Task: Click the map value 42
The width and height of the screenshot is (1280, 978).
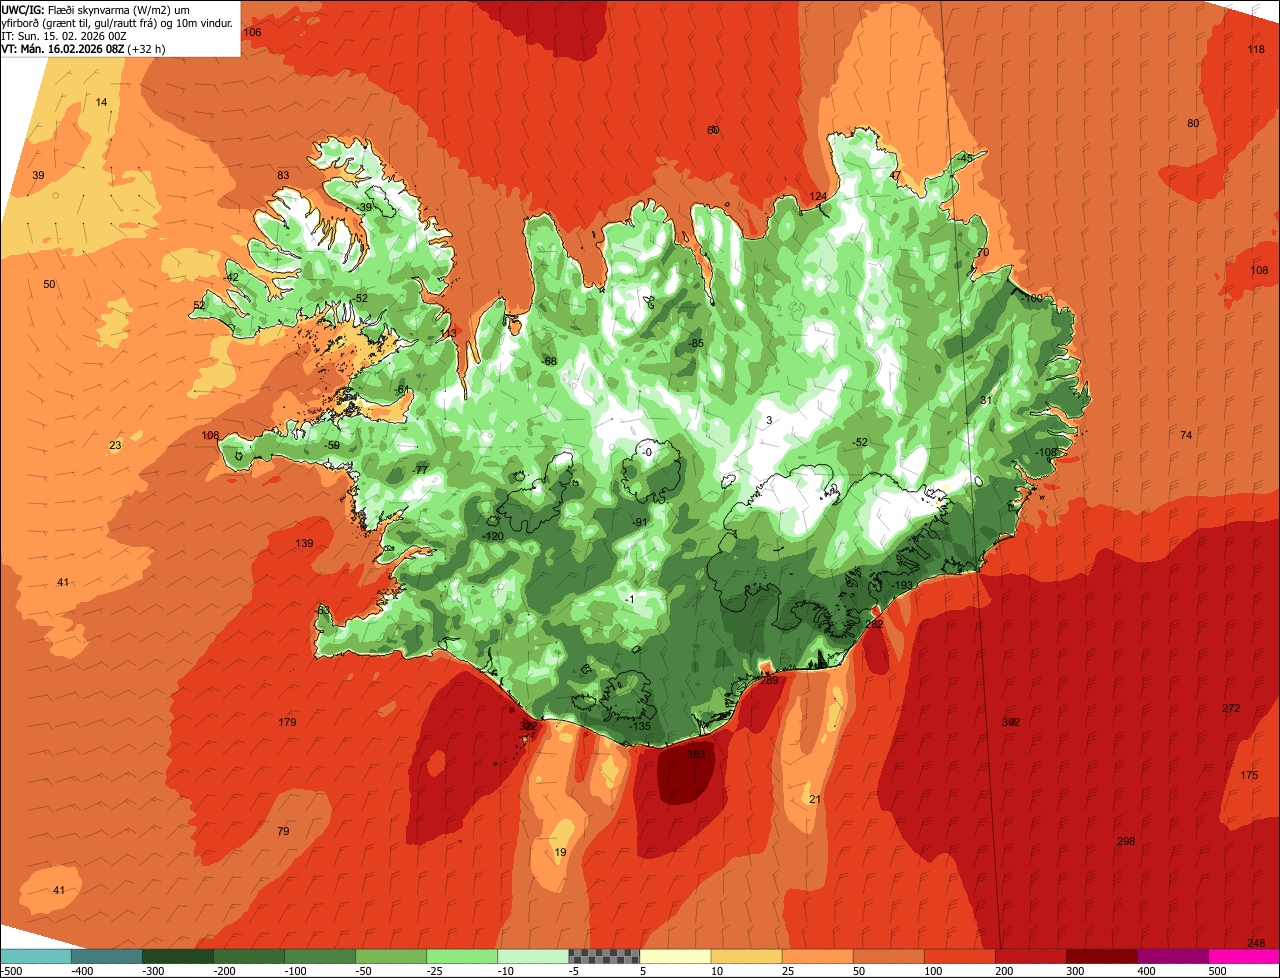Action: (232, 278)
